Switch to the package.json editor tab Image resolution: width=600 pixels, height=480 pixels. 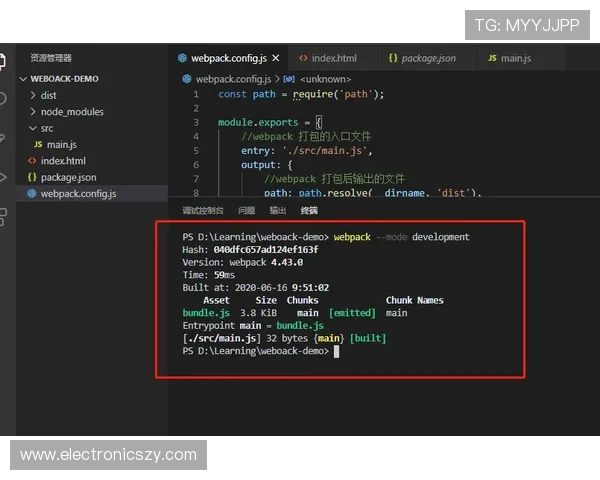[427, 58]
